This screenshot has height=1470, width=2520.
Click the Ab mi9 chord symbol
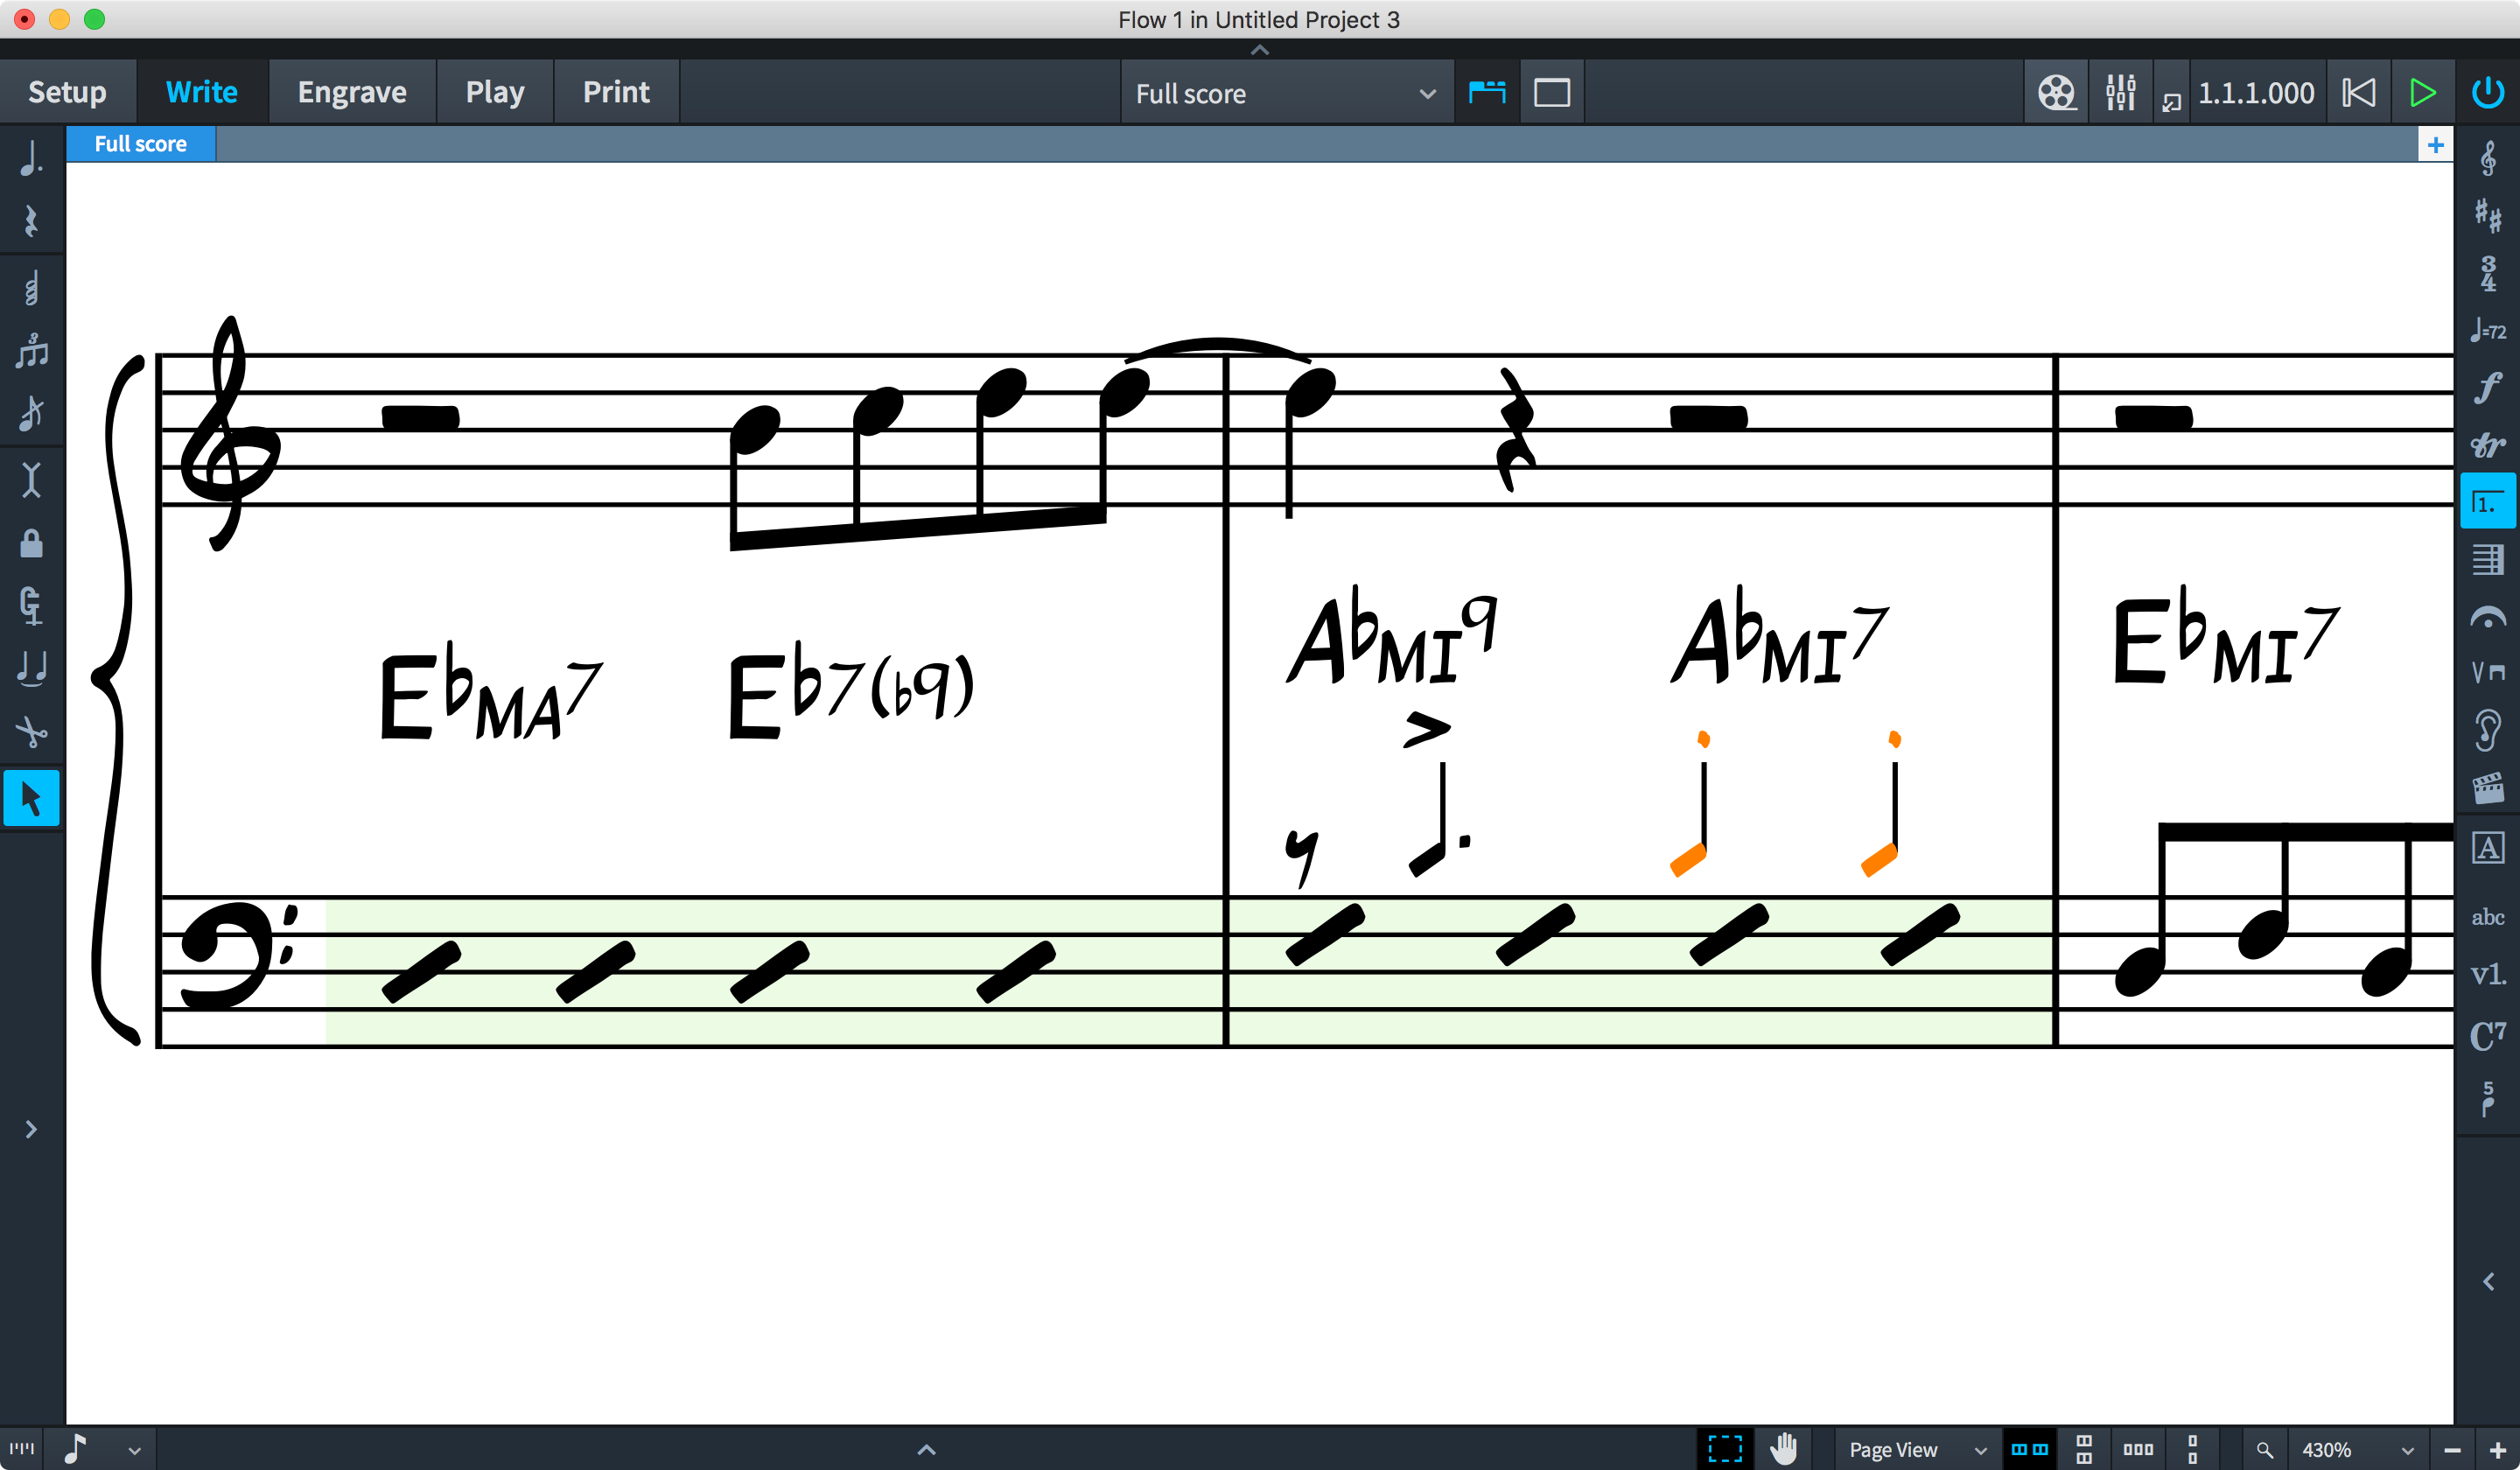pos(1390,640)
